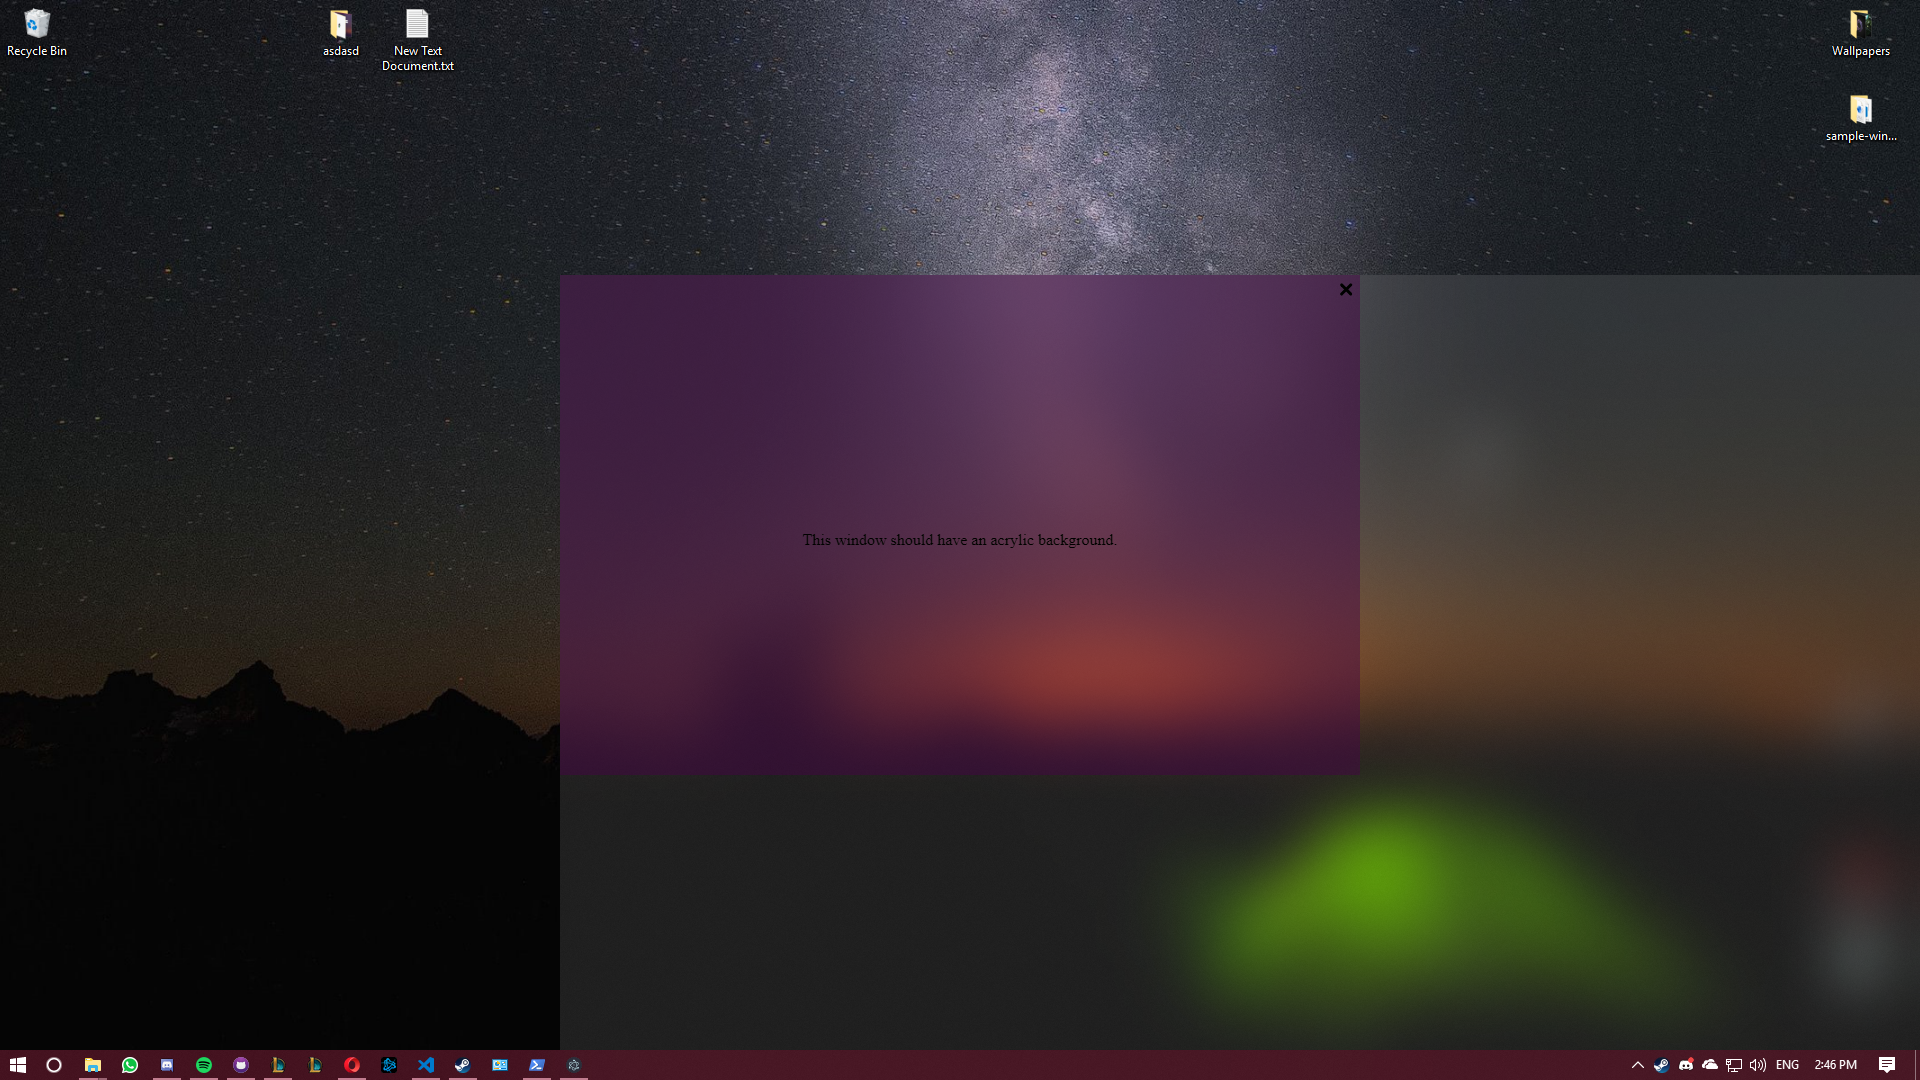The image size is (1920, 1080).
Task: Open Opera browser from taskbar
Action: 352,1065
